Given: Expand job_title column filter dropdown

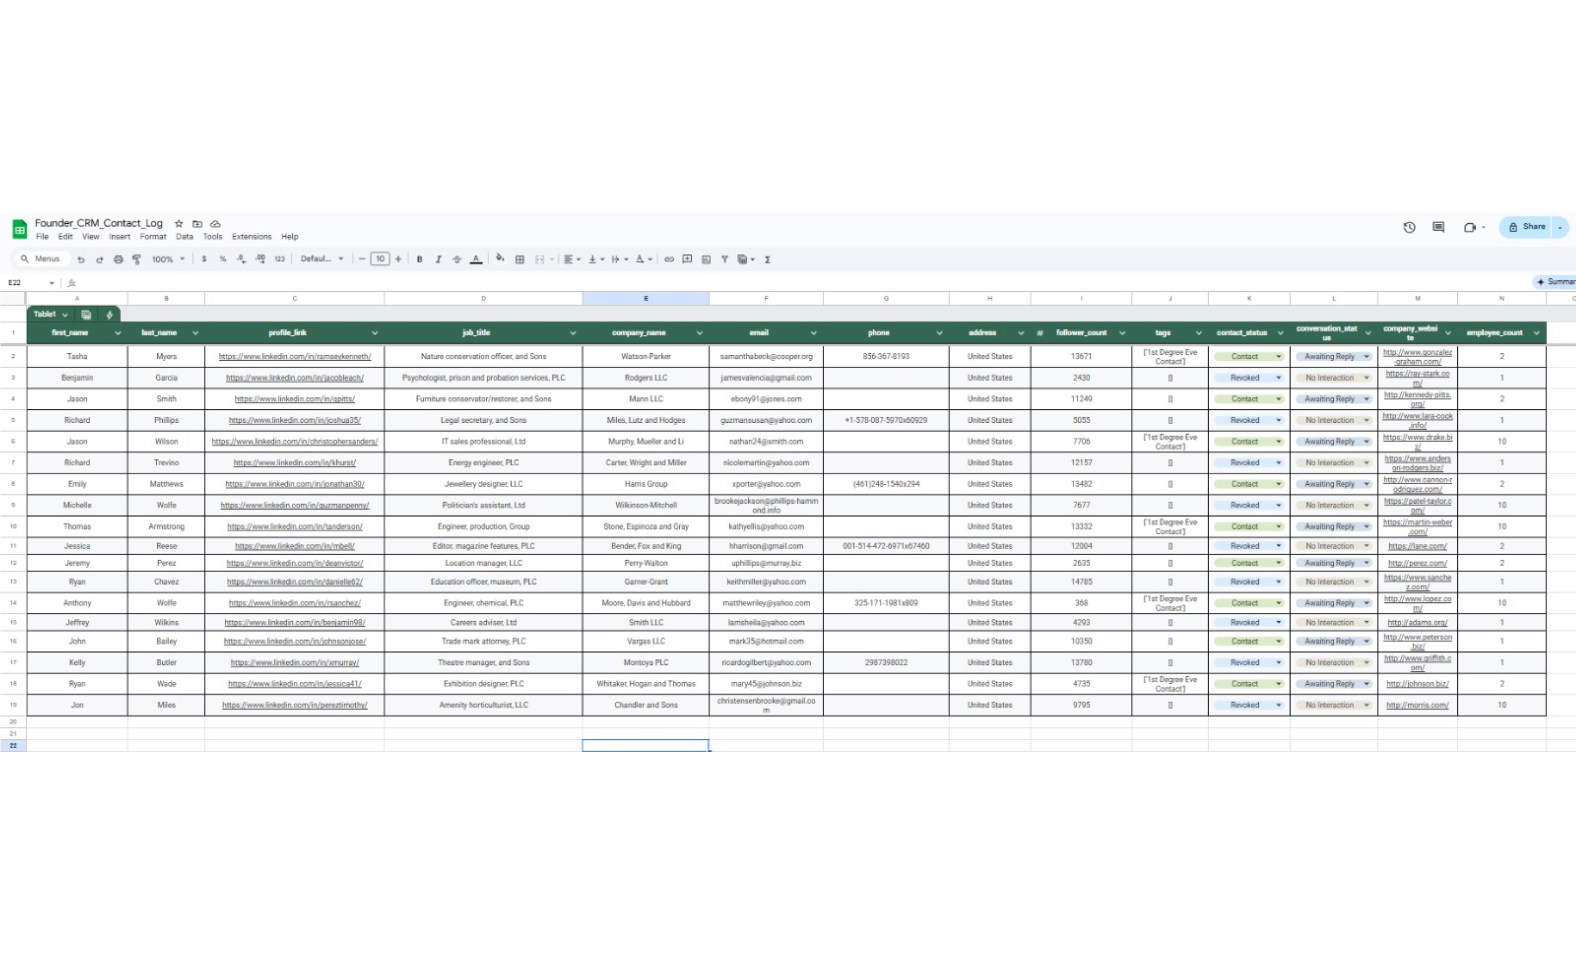Looking at the screenshot, I should coord(573,333).
